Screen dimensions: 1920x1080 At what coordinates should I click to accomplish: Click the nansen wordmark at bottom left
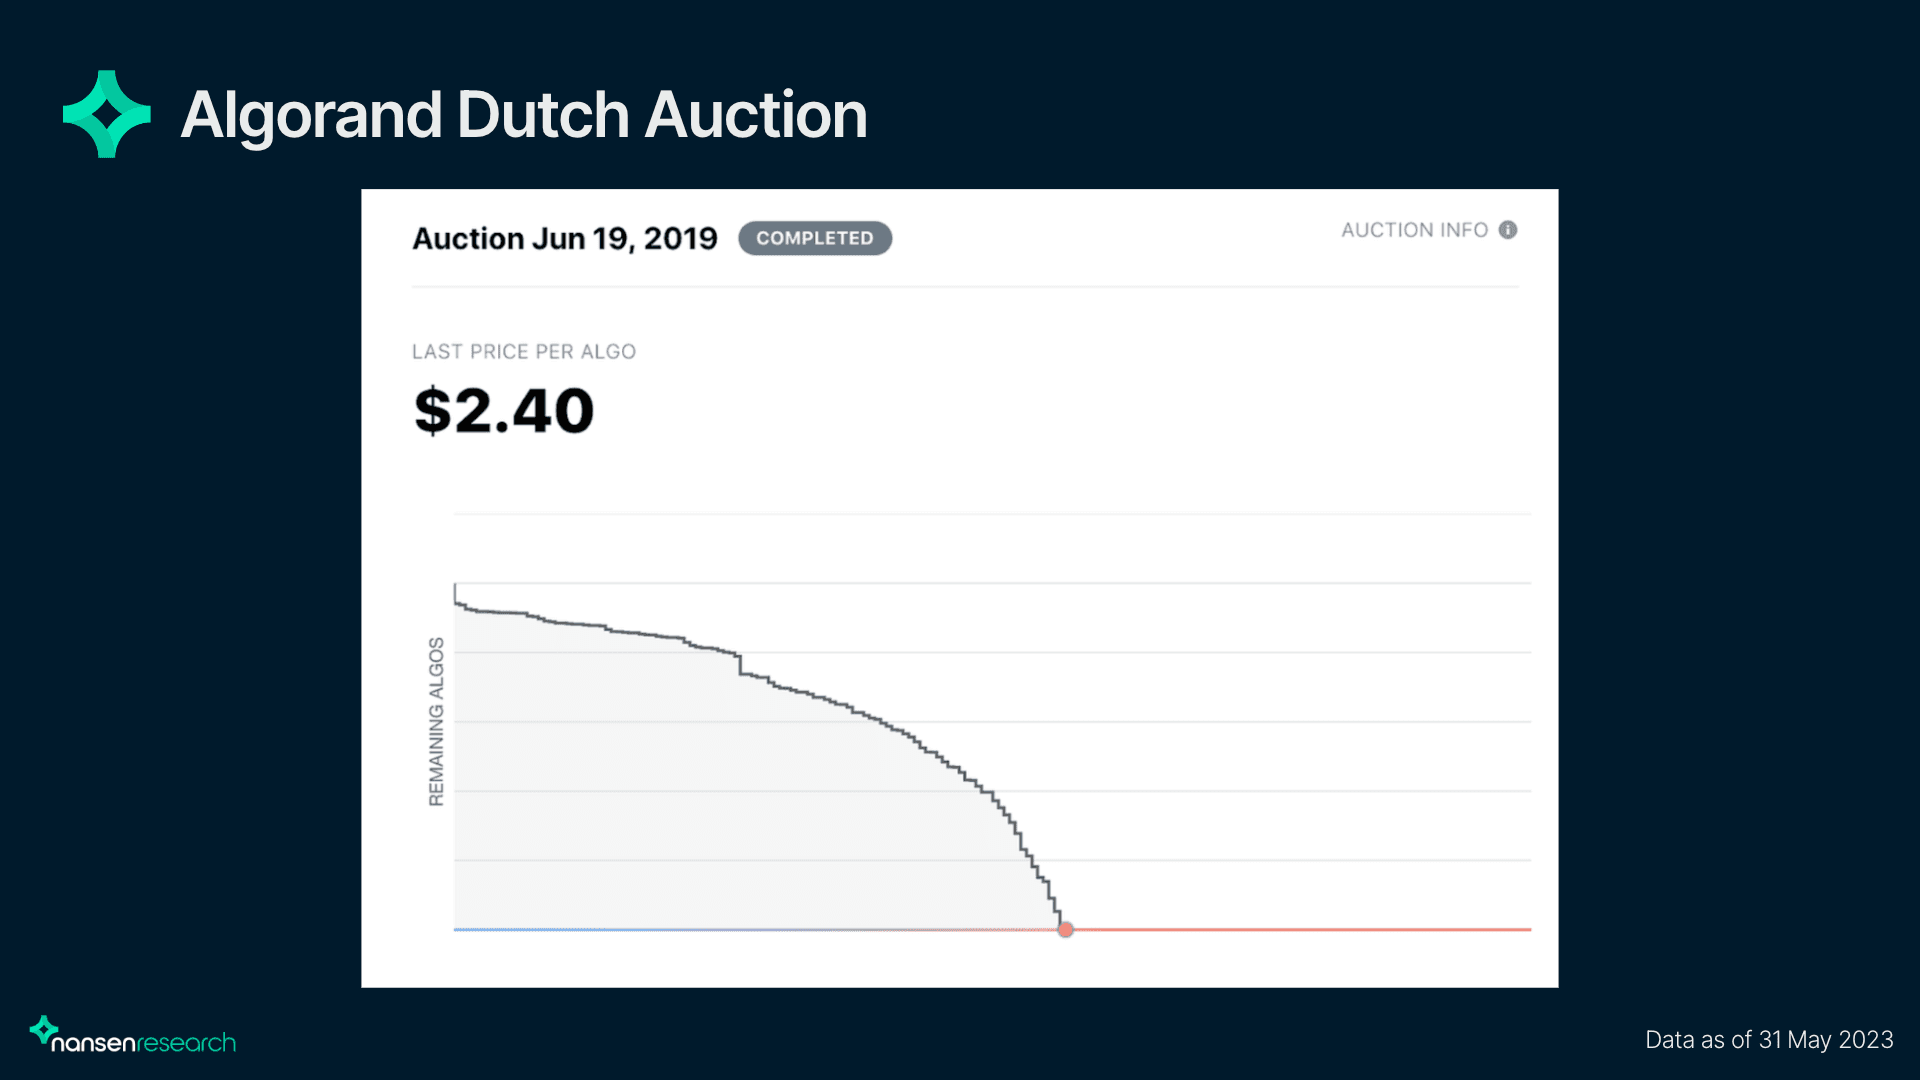tap(93, 1043)
